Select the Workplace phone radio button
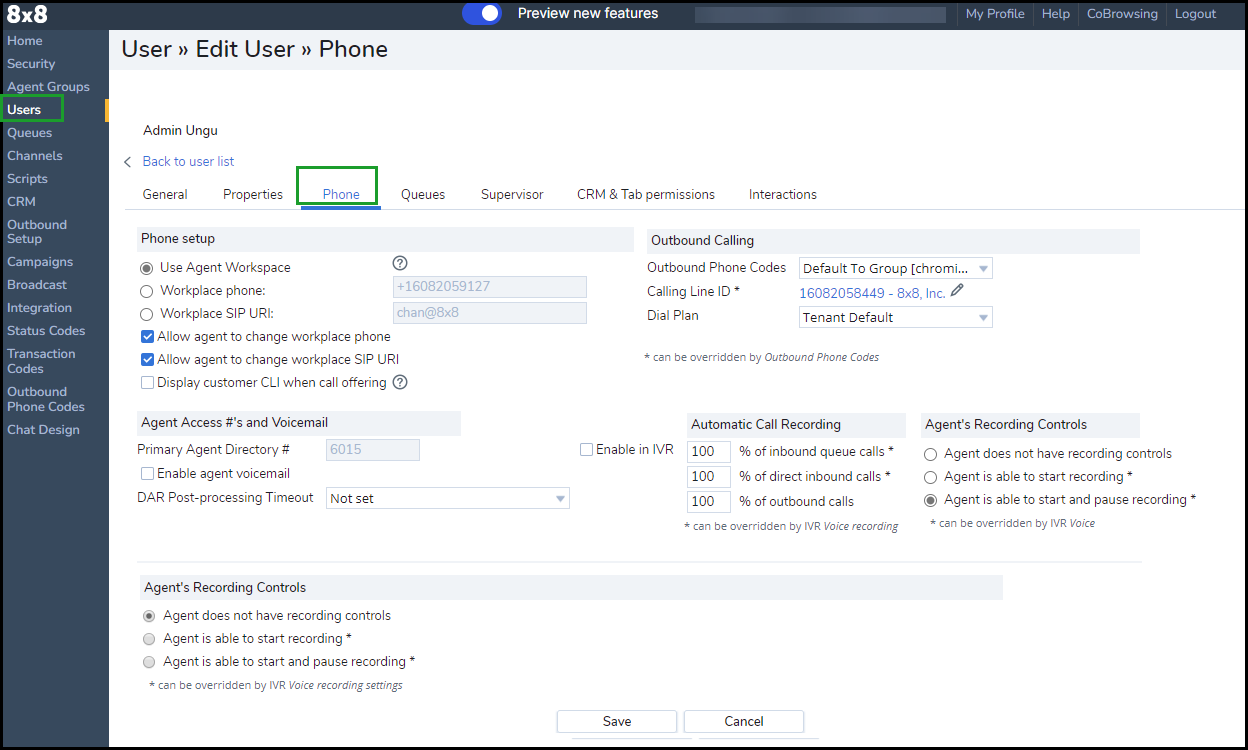 (x=147, y=291)
